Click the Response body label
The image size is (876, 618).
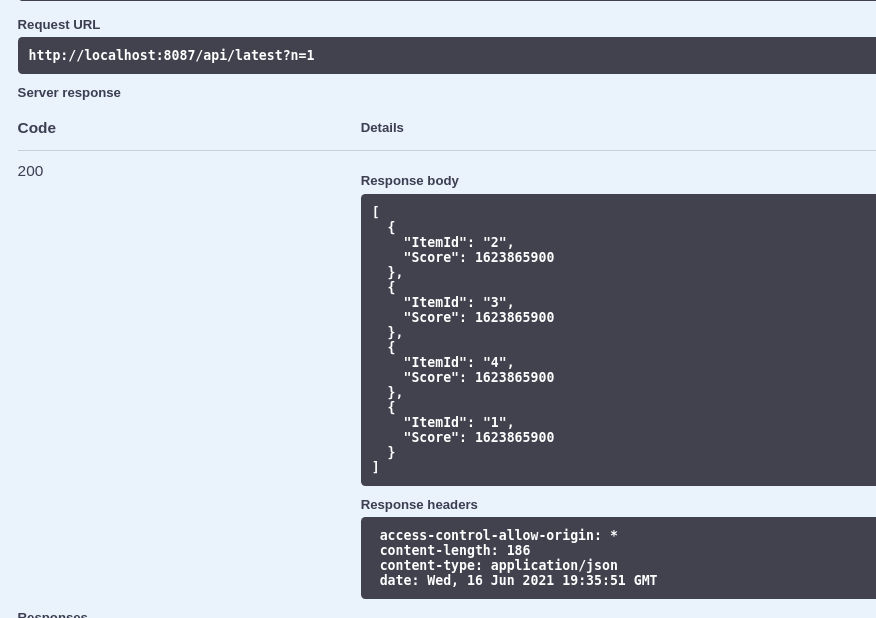pyautogui.click(x=409, y=180)
